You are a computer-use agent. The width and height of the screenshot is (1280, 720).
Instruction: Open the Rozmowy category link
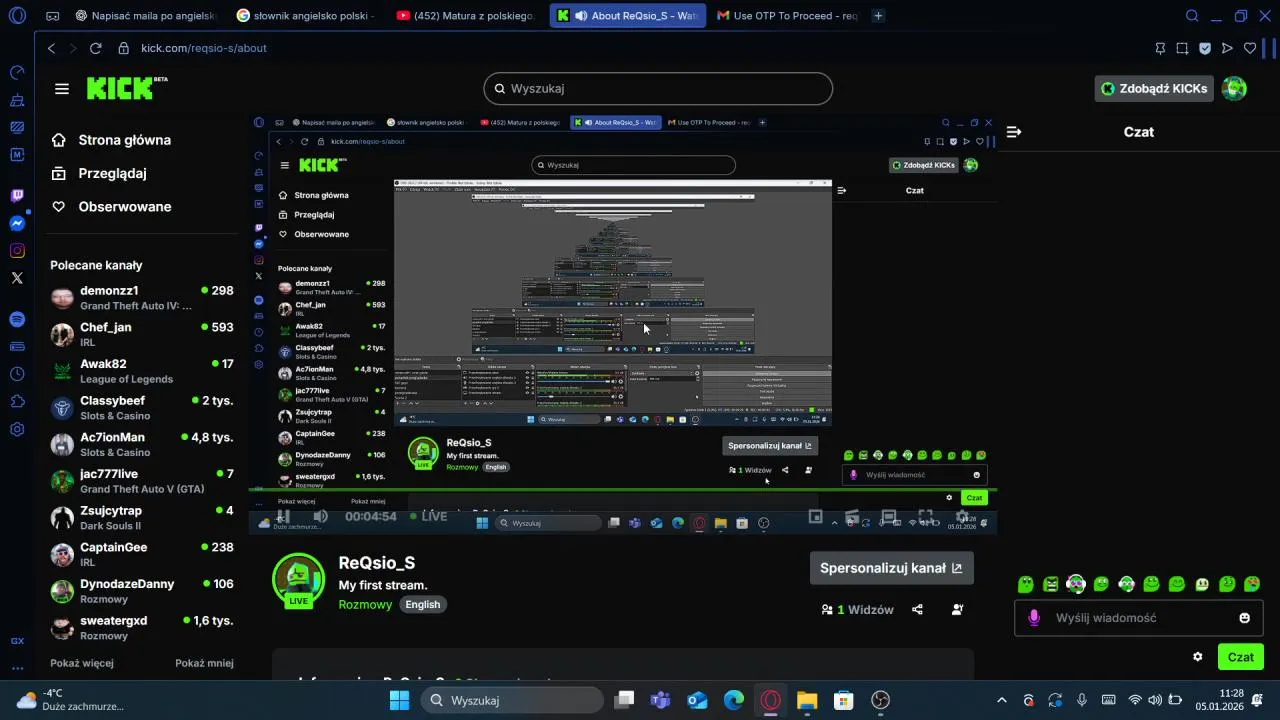pos(365,605)
